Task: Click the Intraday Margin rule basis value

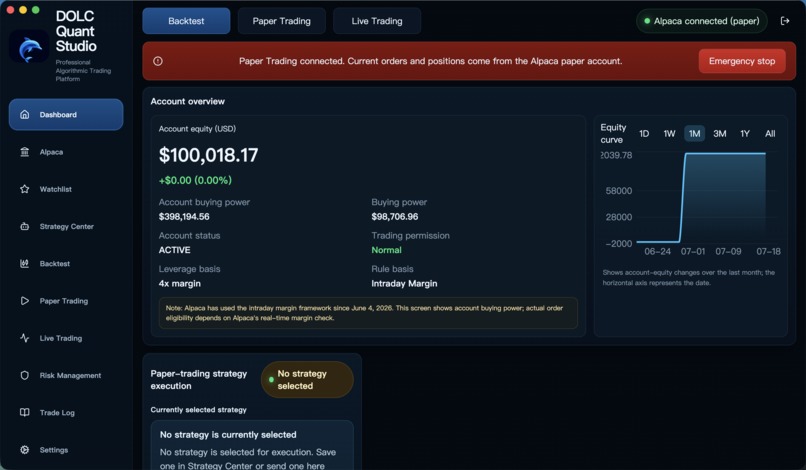Action: click(404, 283)
